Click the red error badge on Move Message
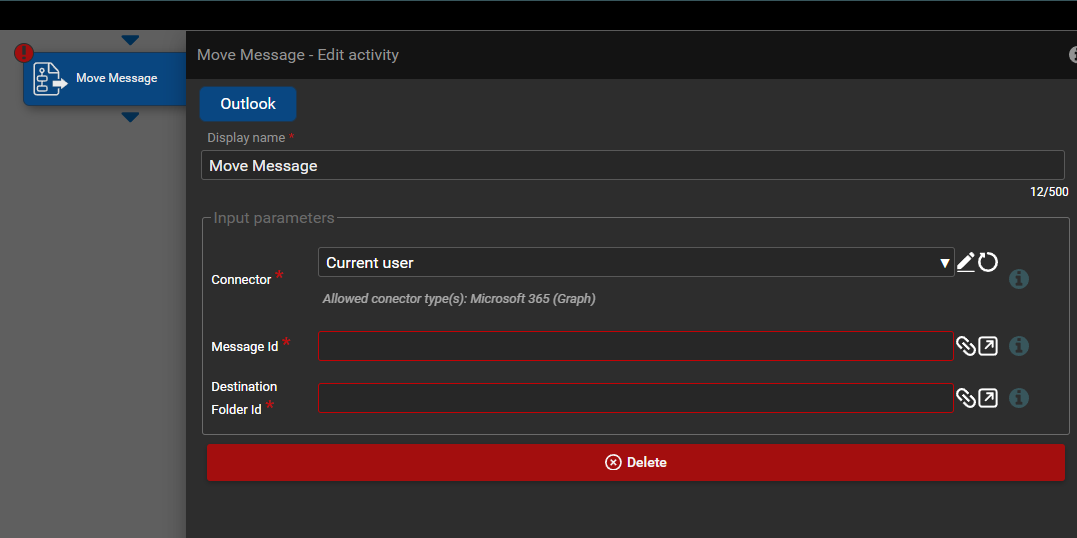 pyautogui.click(x=24, y=53)
